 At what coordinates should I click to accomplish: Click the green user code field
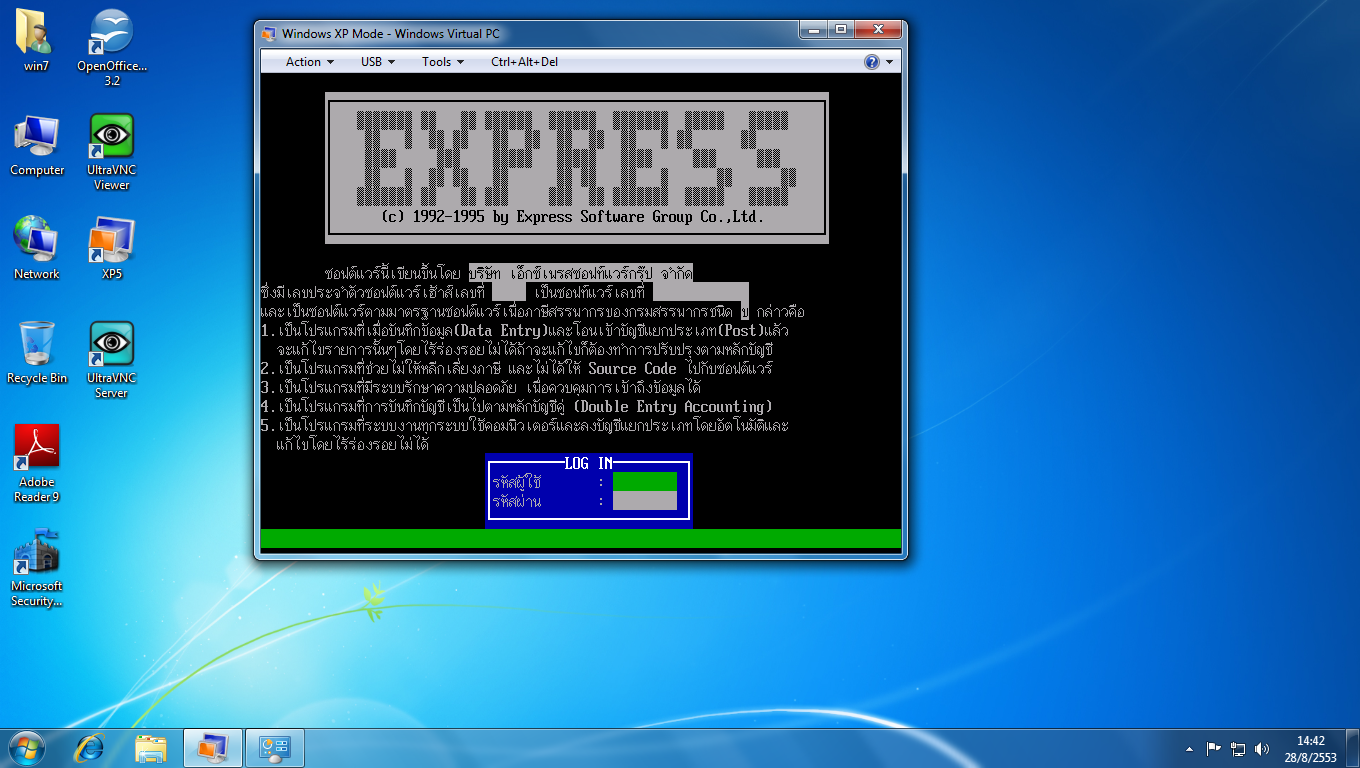point(644,482)
